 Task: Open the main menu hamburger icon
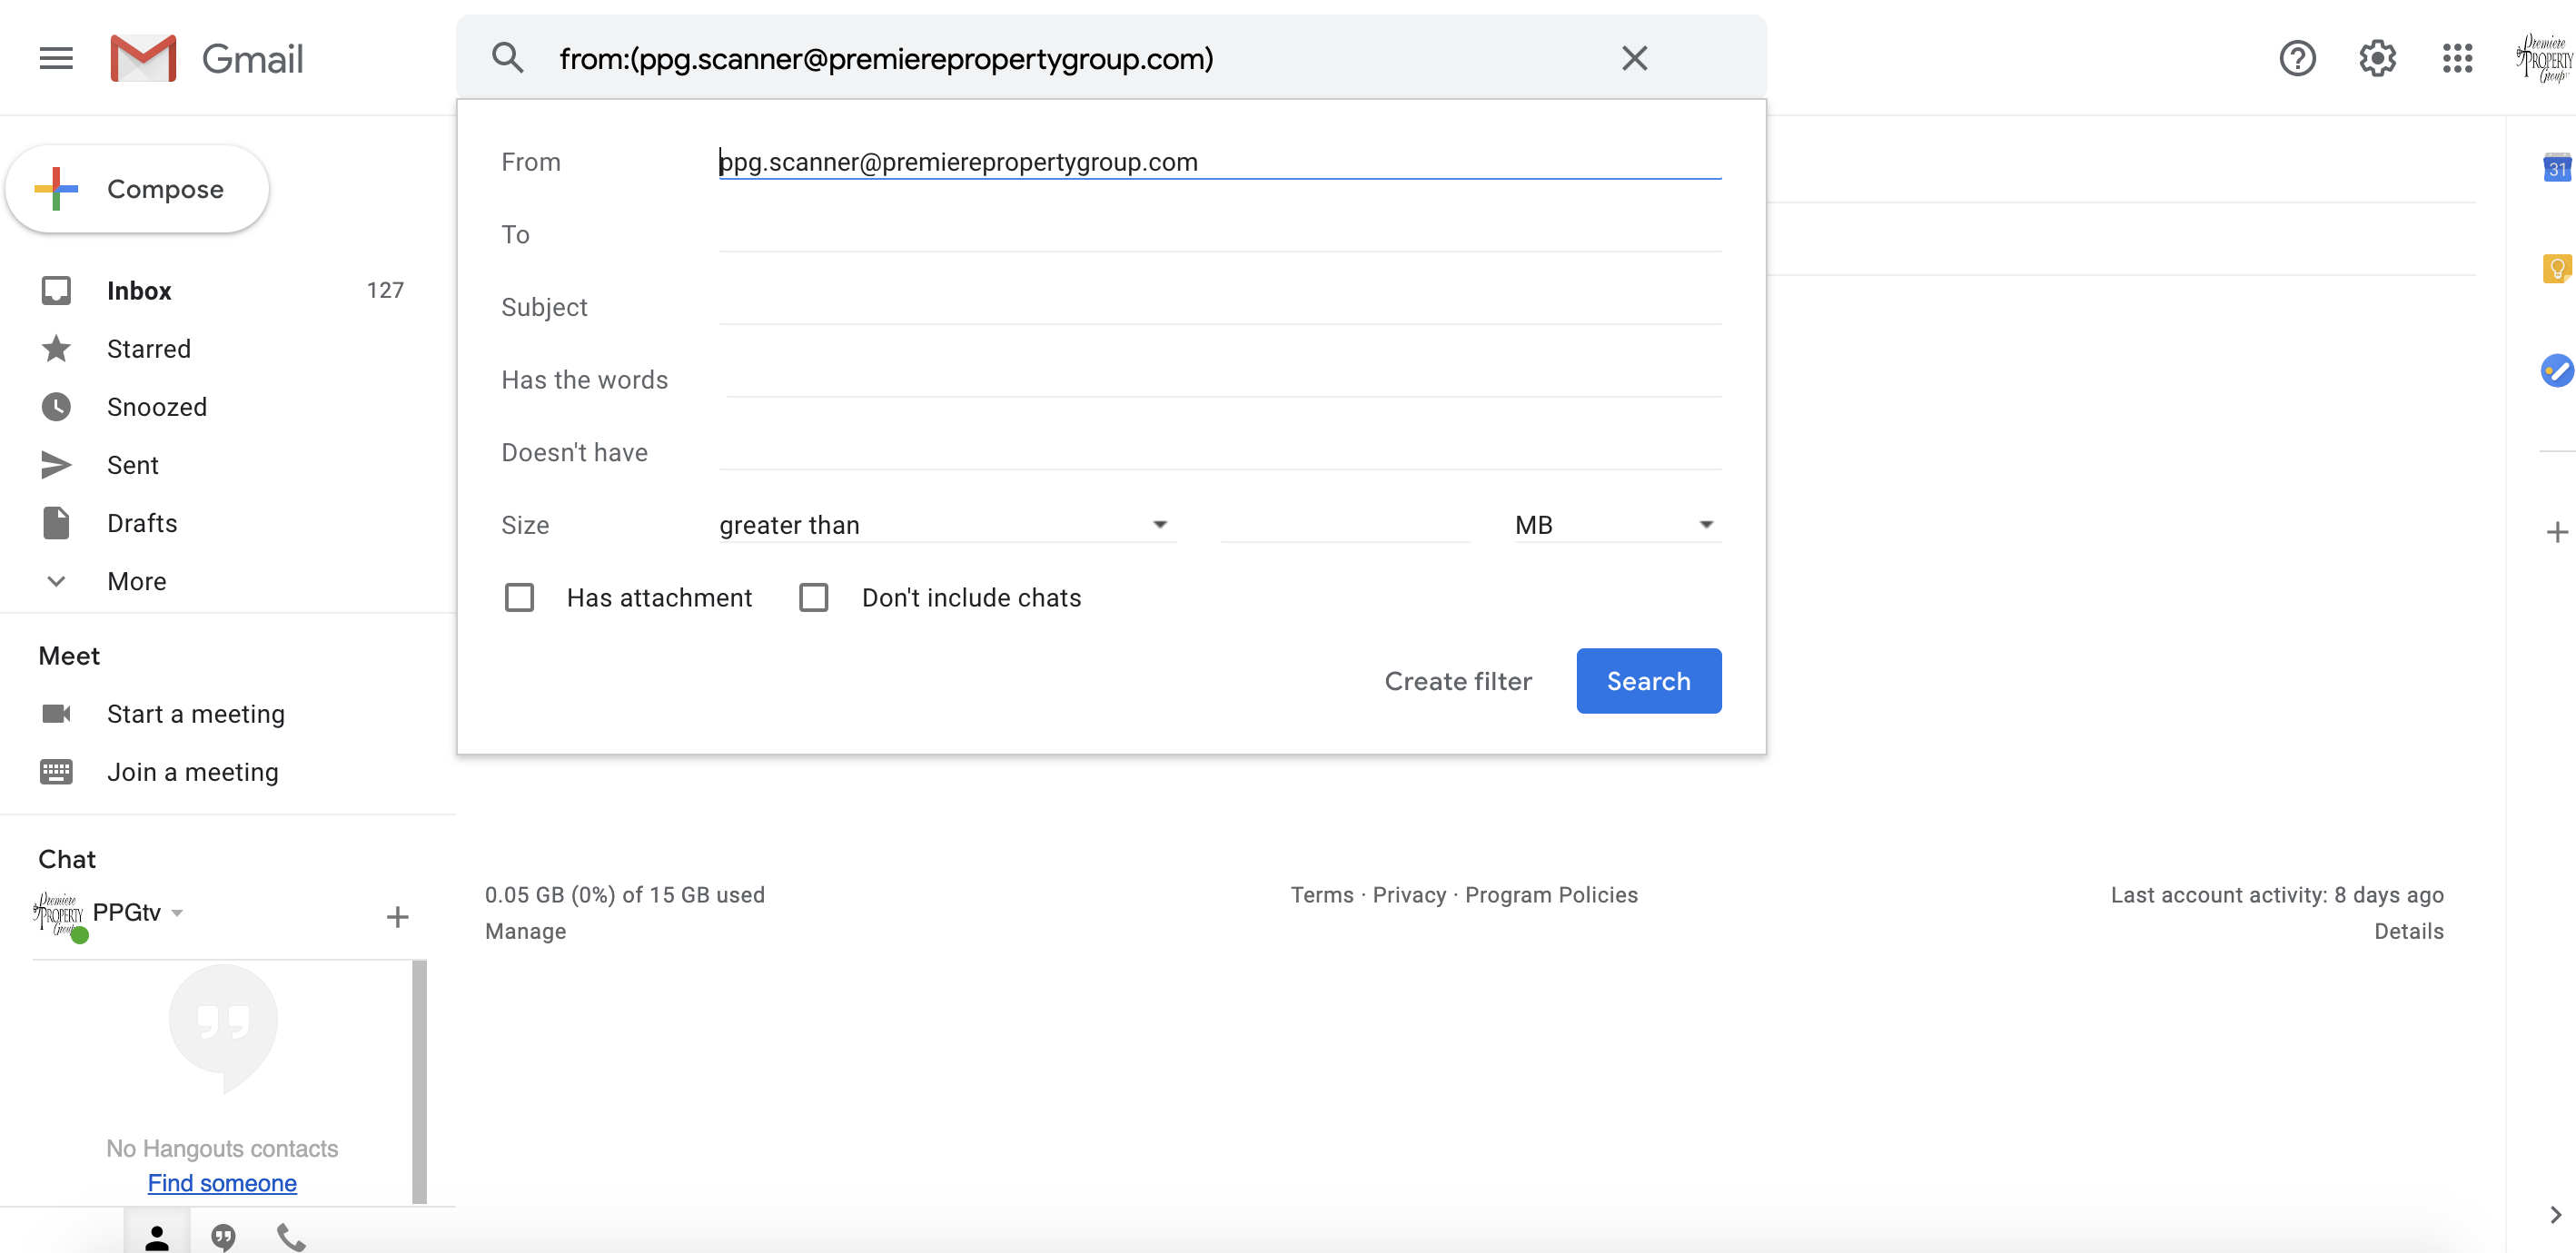[x=56, y=58]
